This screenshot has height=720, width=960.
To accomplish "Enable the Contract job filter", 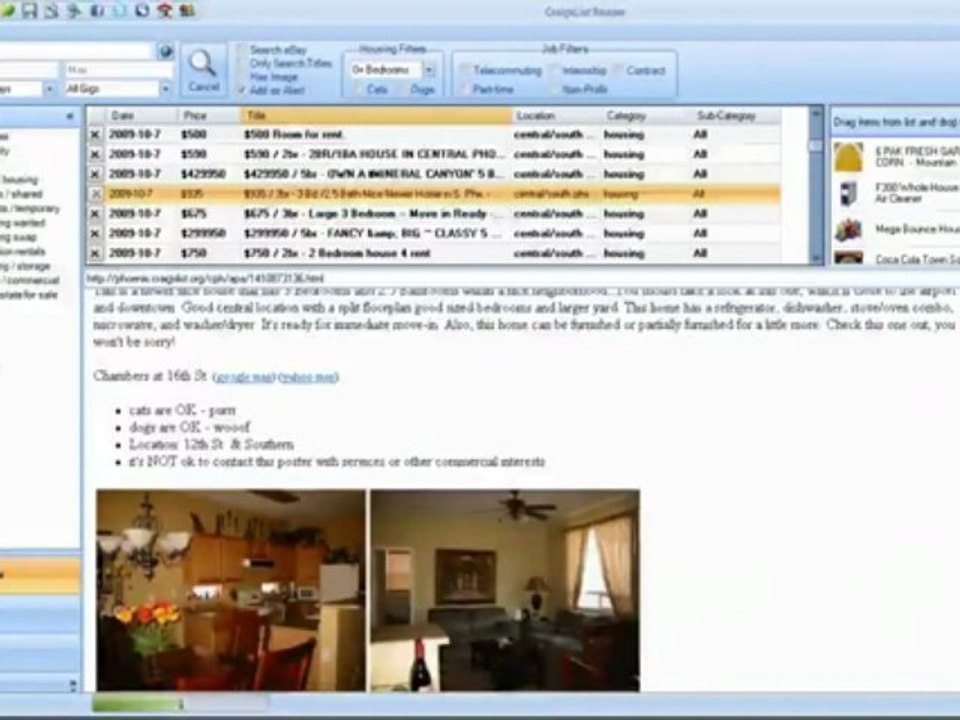I will point(618,70).
